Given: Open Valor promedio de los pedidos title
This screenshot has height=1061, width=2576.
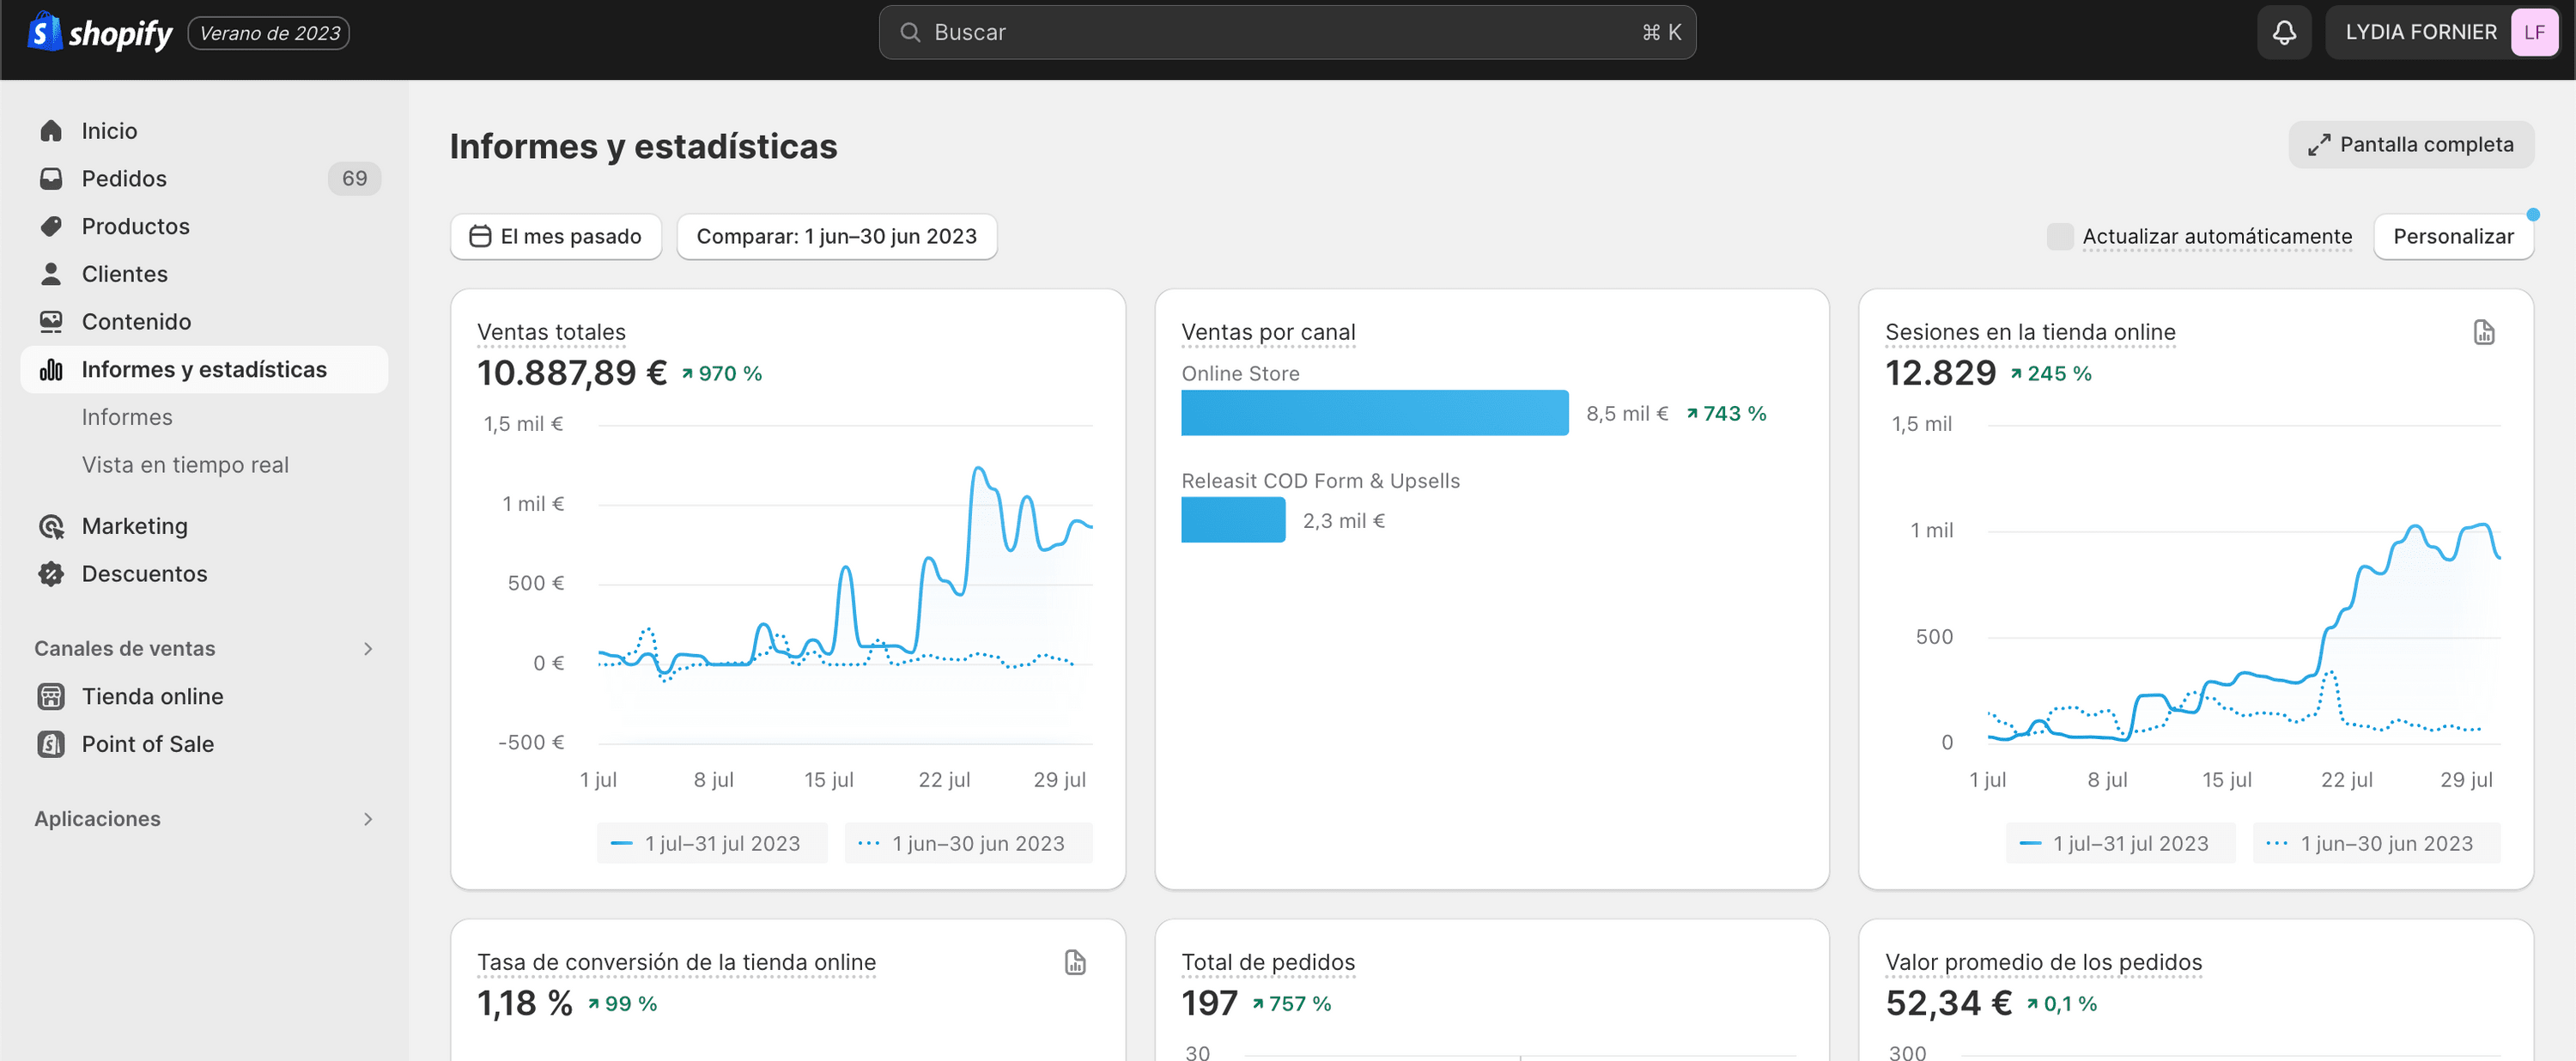Looking at the screenshot, I should [2043, 962].
